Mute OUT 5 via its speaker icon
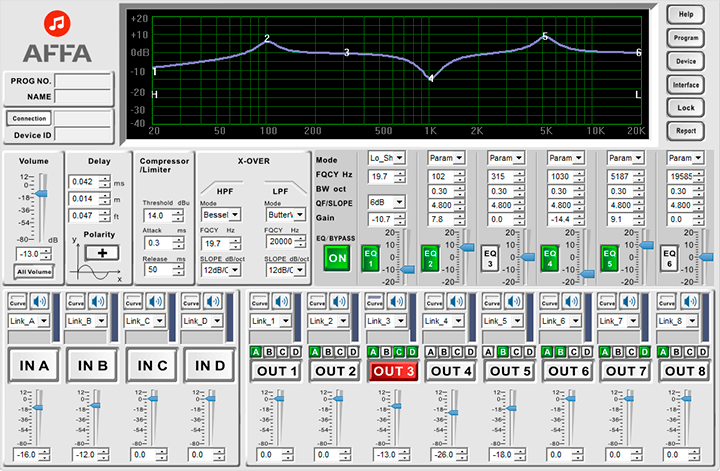This screenshot has height=471, width=720. pyautogui.click(x=514, y=302)
